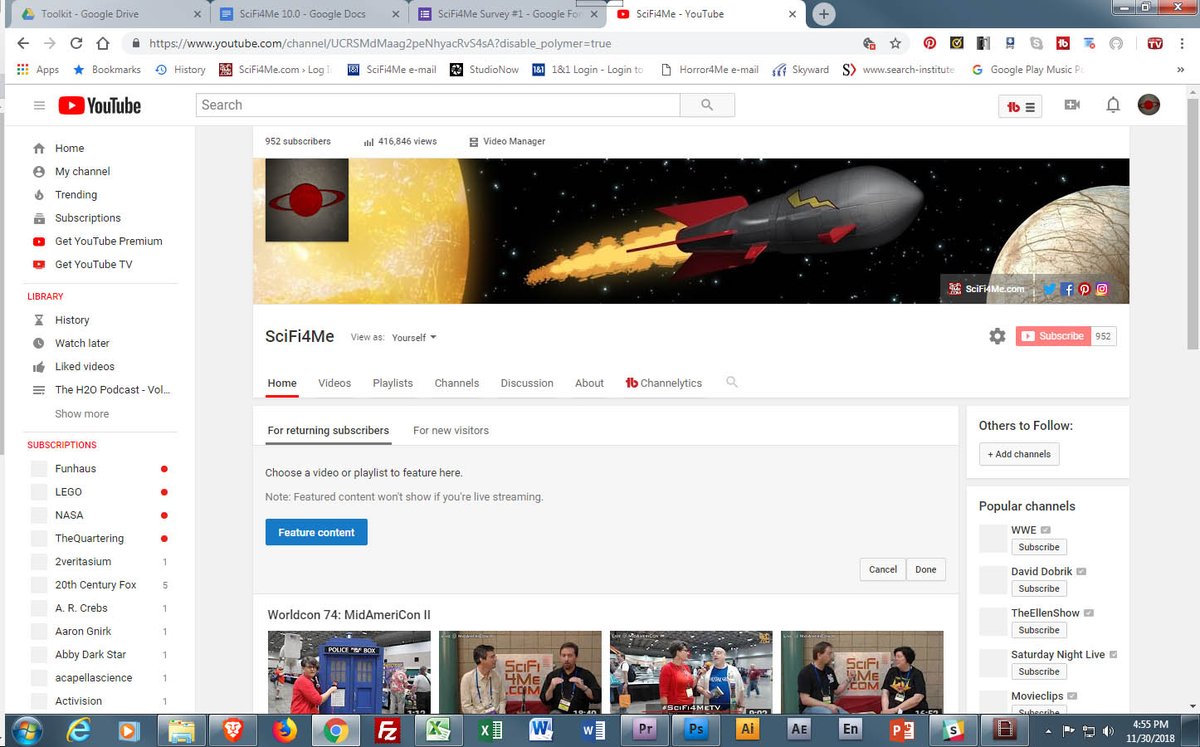Click the TubeBuddy browser extension icon
This screenshot has height=747, width=1200.
point(1062,43)
